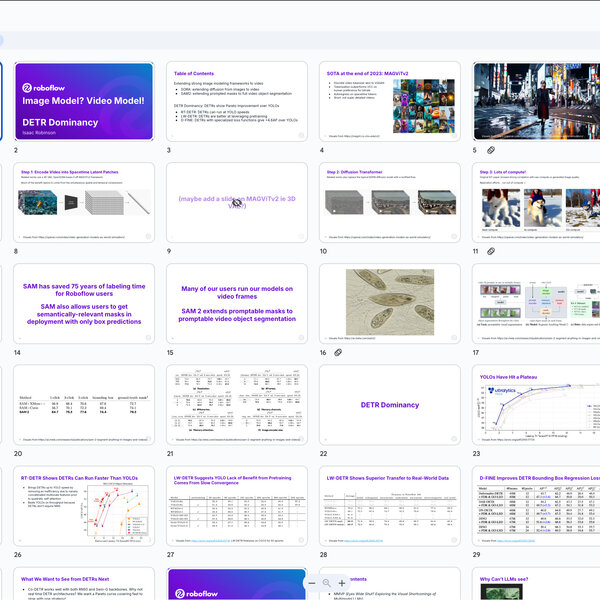This screenshot has height=600, width=600.
Task: Open 'D-FINE Improves DETR Bounding Box' slide
Action: (x=536, y=506)
